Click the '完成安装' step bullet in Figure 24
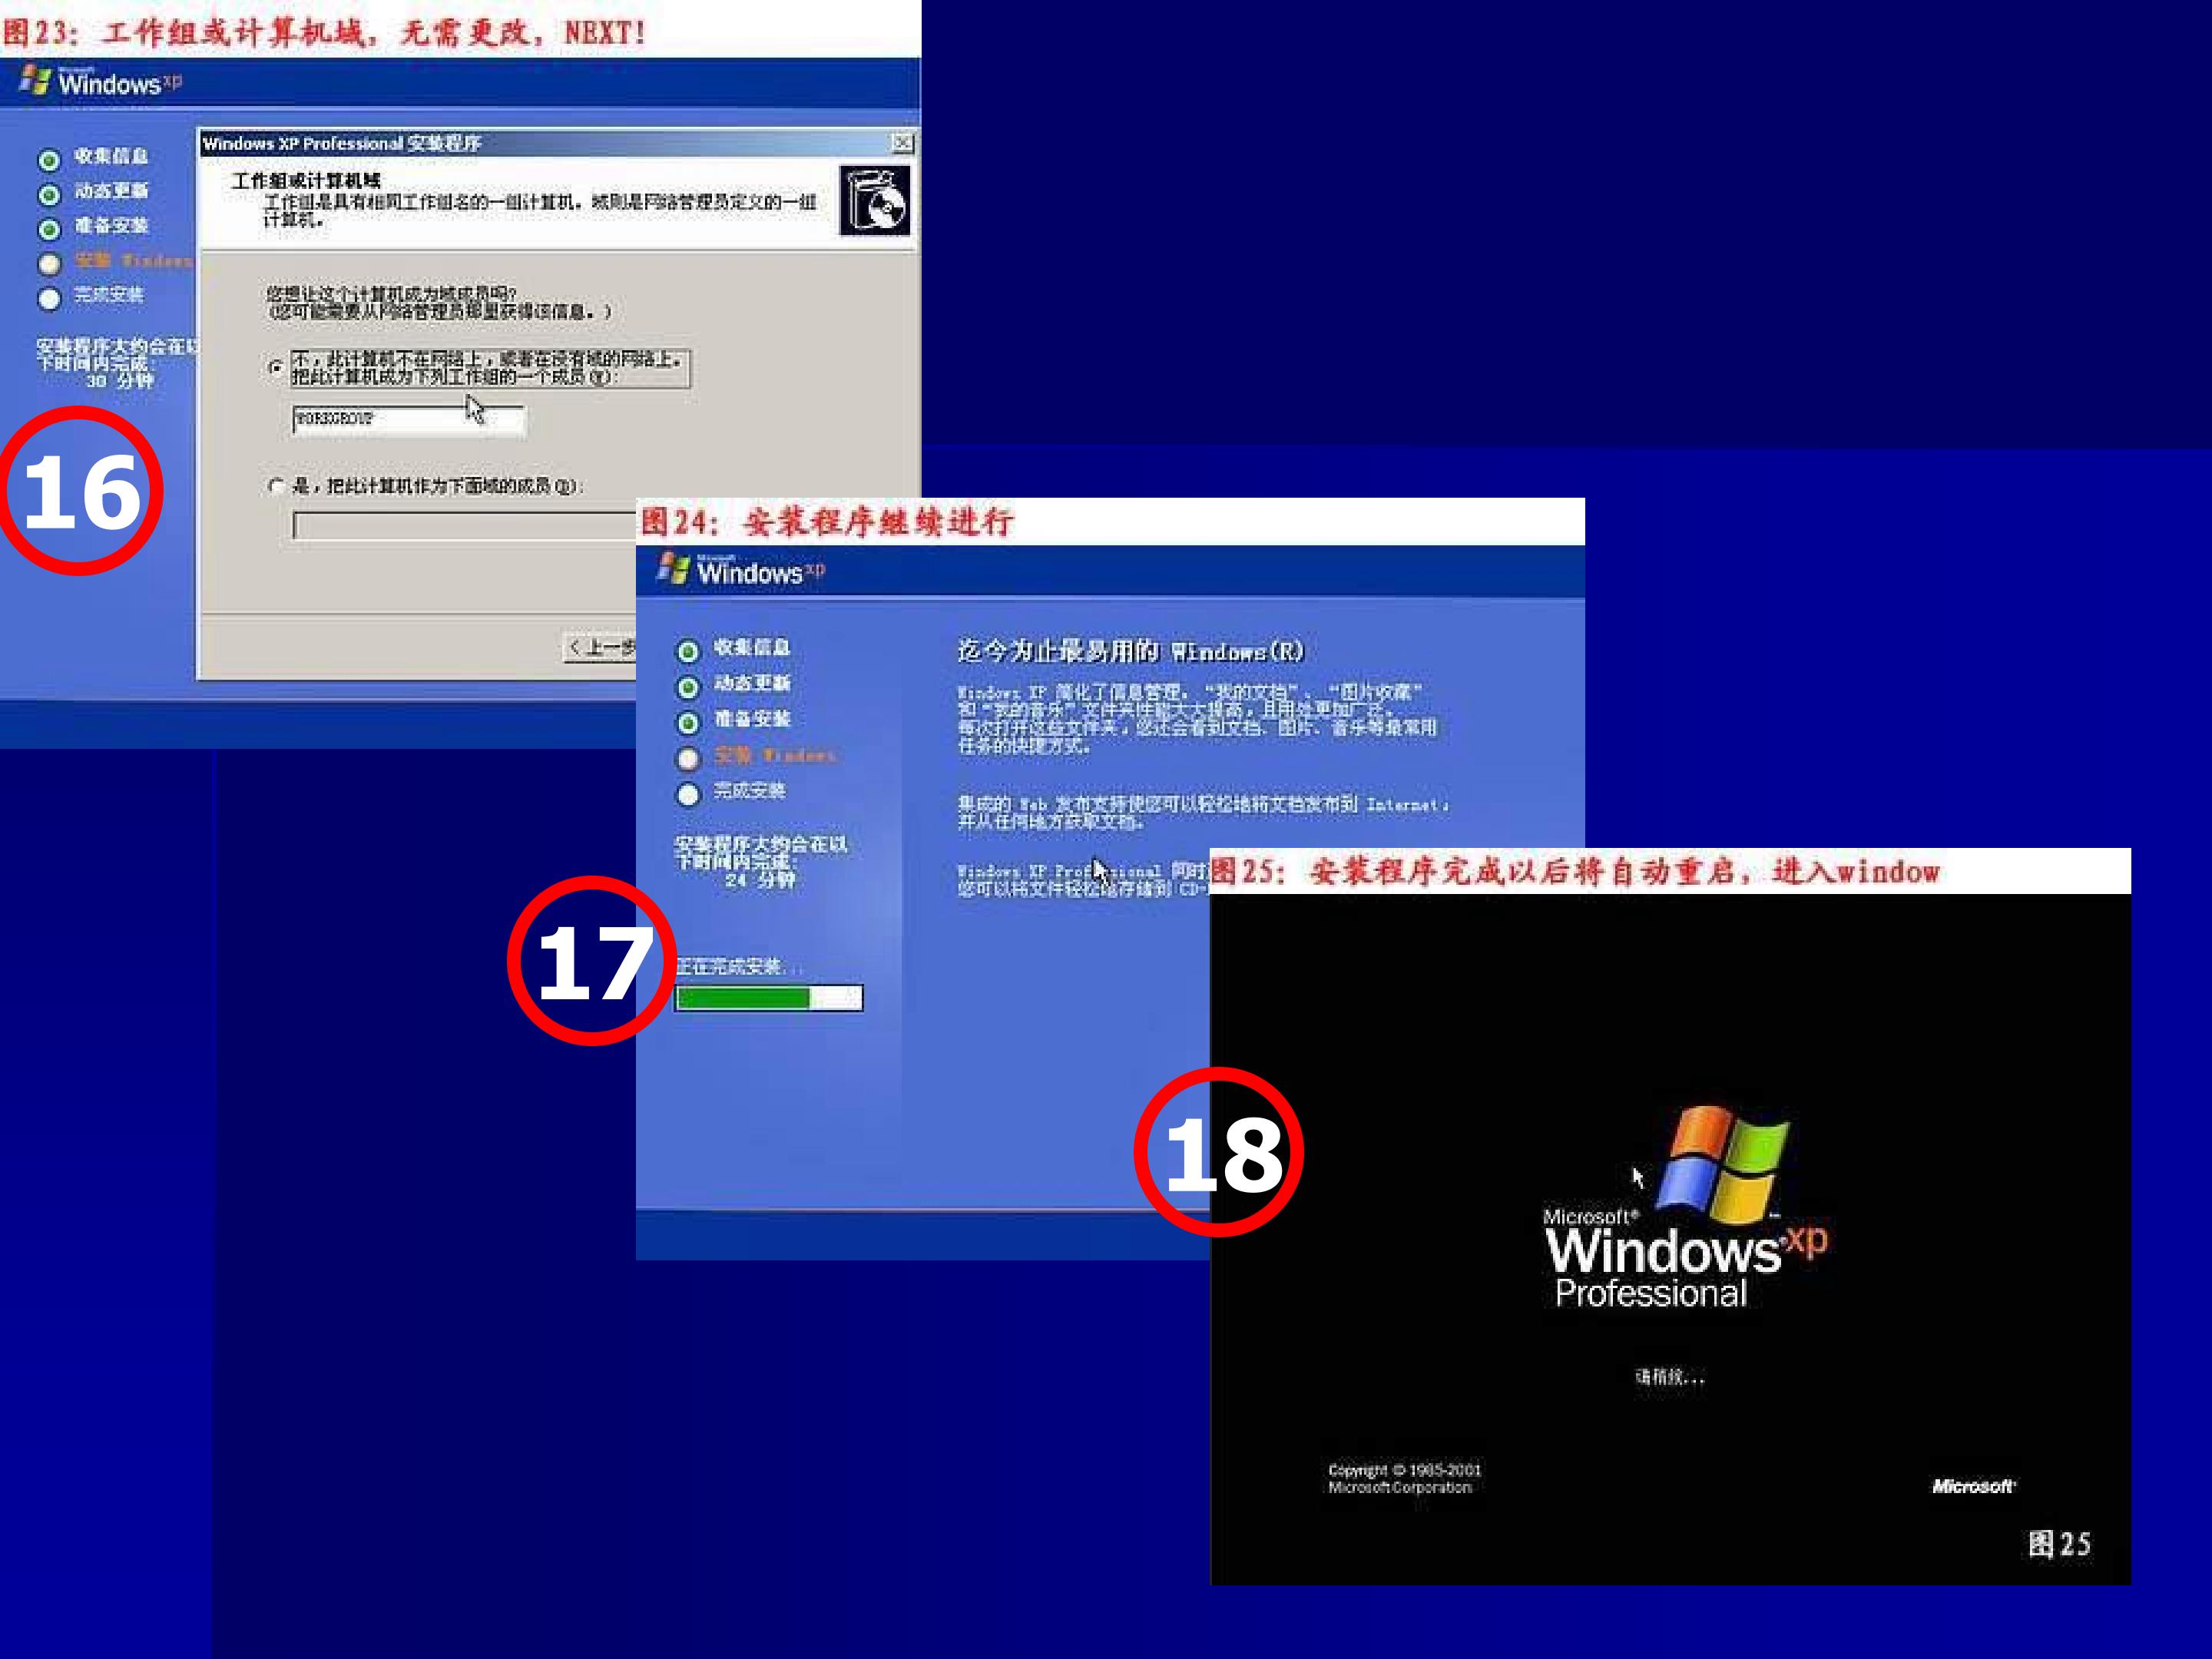The height and width of the screenshot is (1659, 2212). click(x=688, y=794)
